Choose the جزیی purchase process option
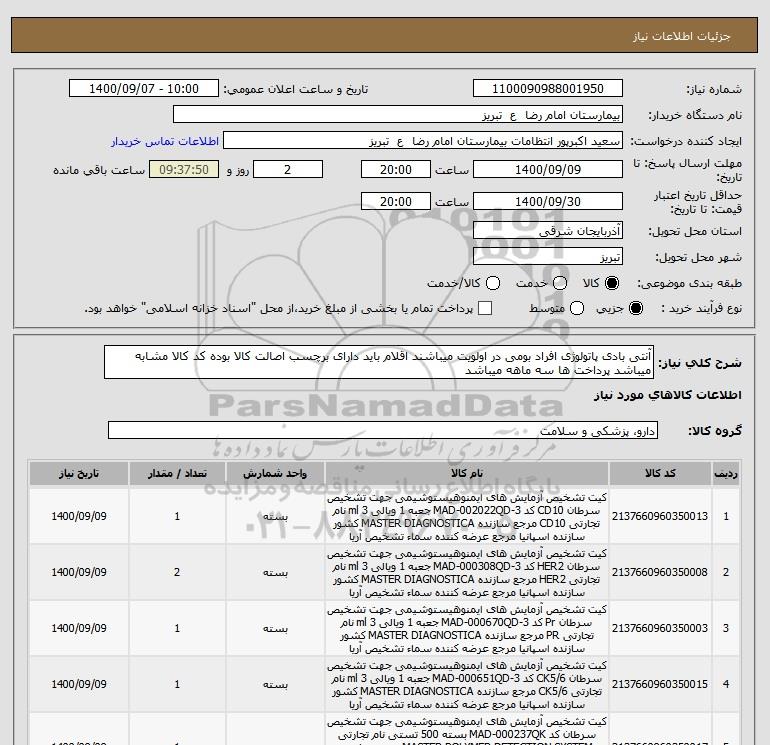The height and width of the screenshot is (745, 770). click(x=635, y=308)
